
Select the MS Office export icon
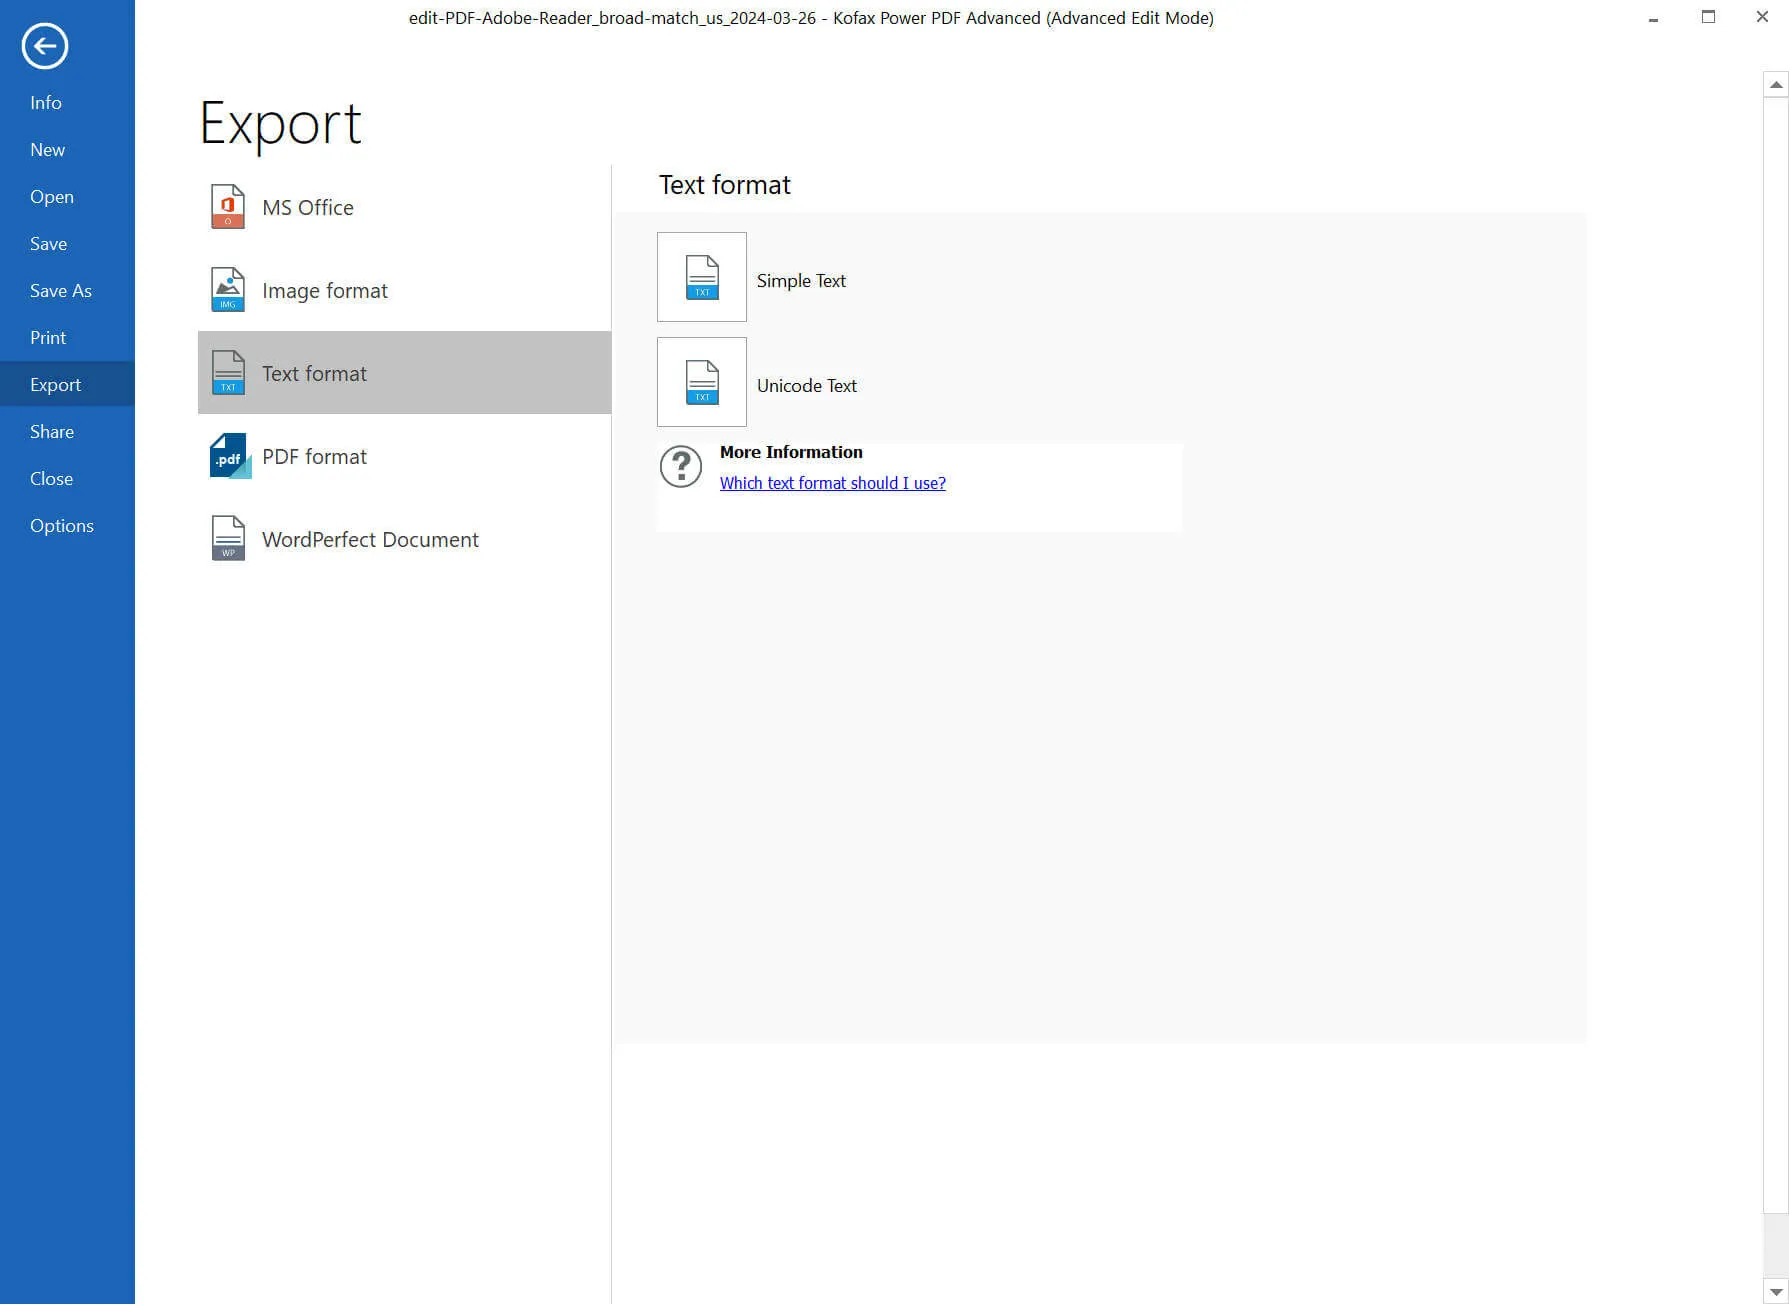(228, 207)
